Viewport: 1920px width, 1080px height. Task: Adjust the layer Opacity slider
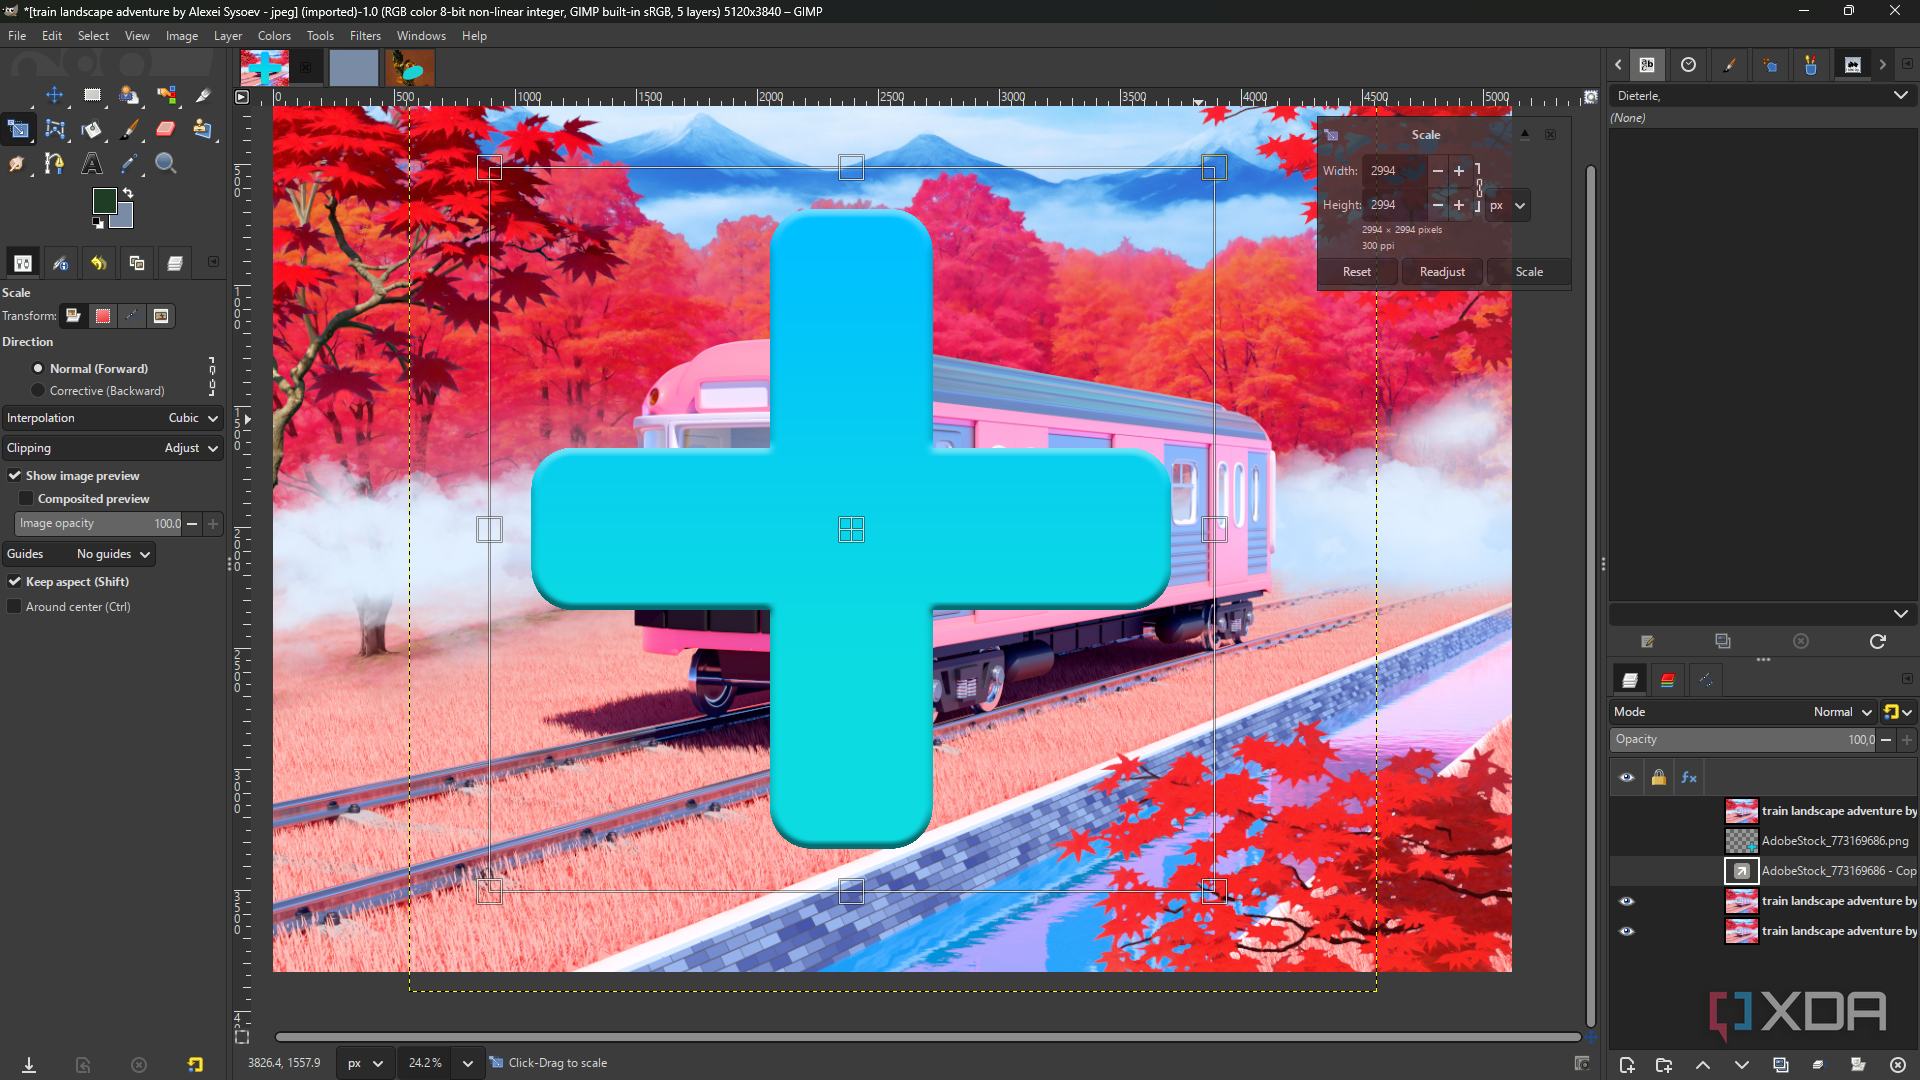[1742, 740]
